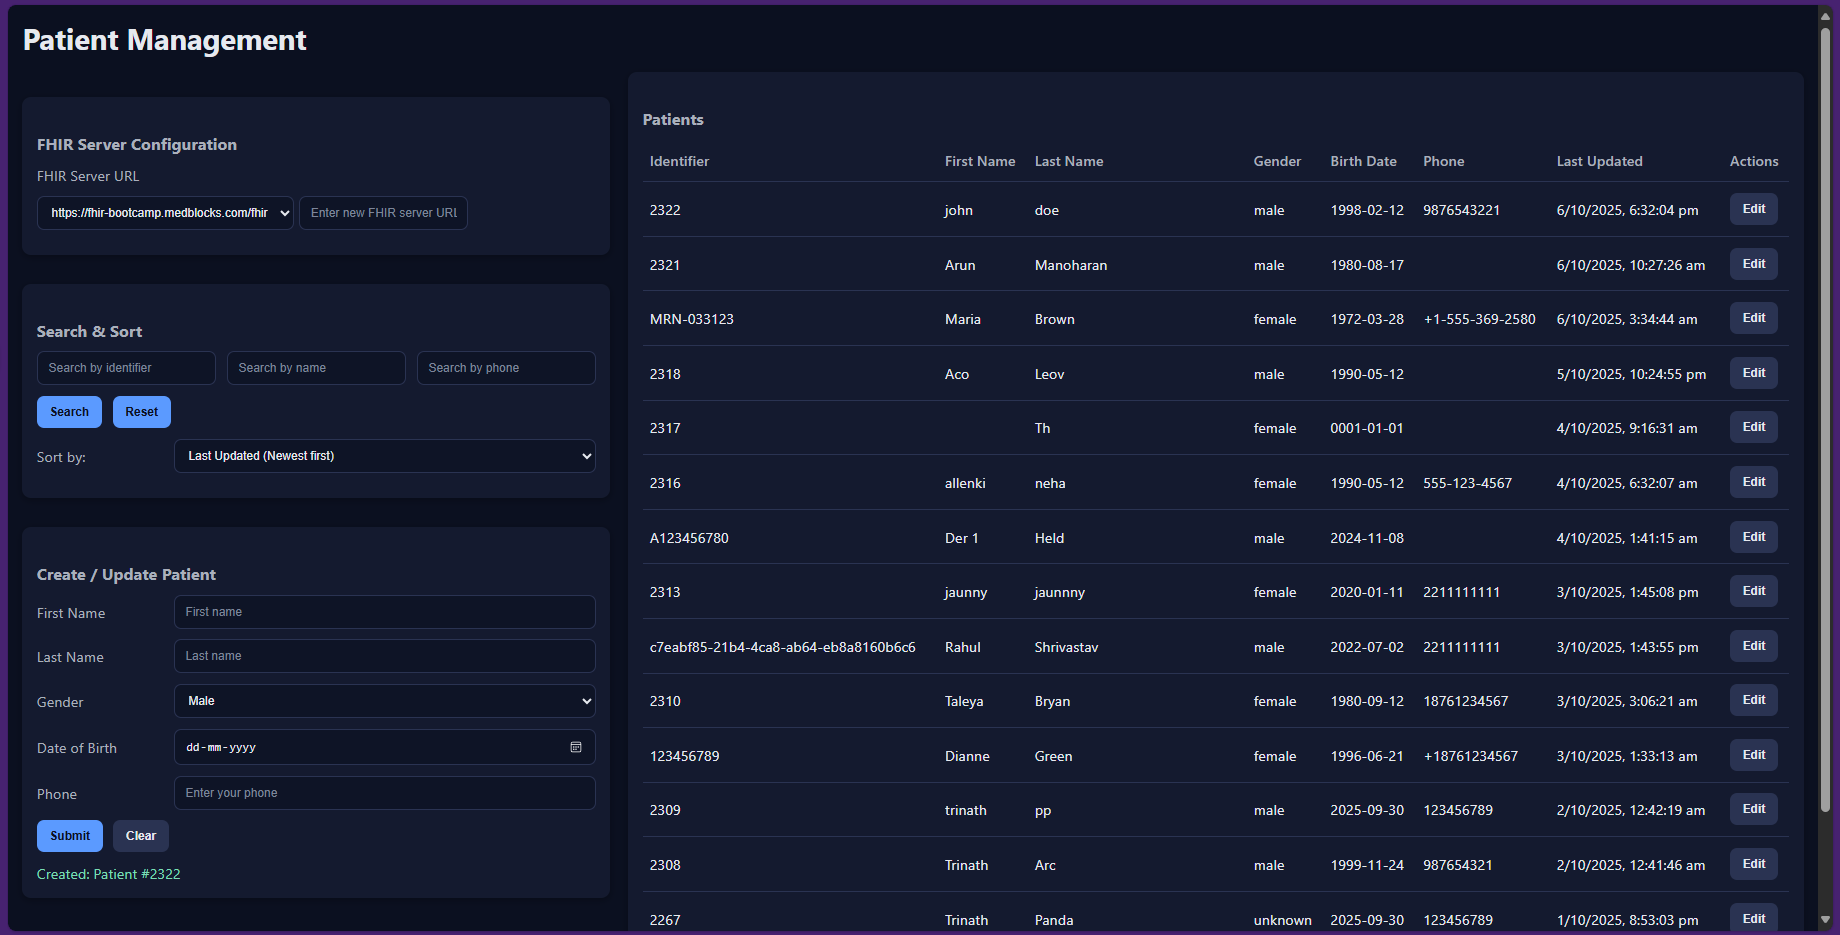Image resolution: width=1840 pixels, height=935 pixels.
Task: Edit patient with identifier MRN-033123
Action: [1753, 318]
